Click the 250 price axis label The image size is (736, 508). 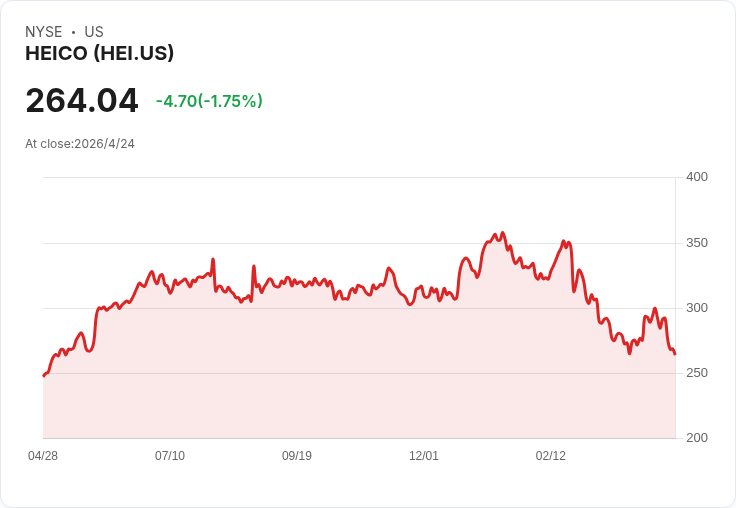pos(697,373)
